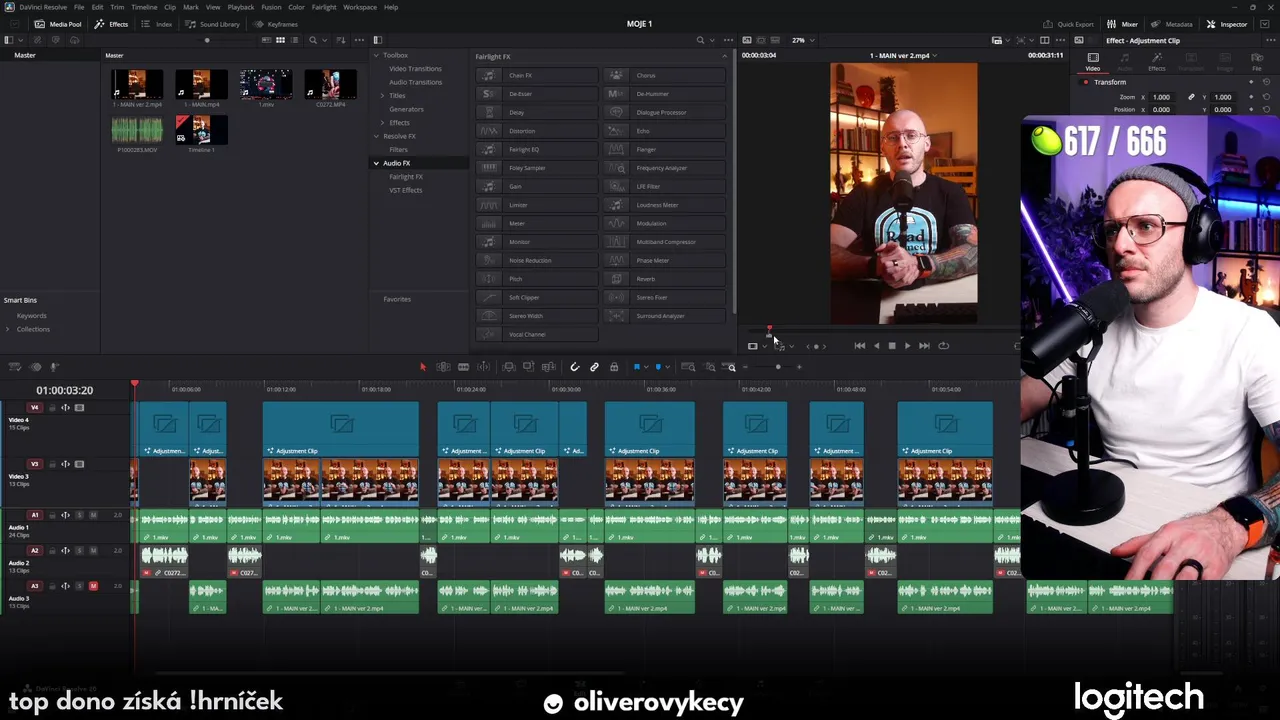Toggle the Inspector panel
This screenshot has height=720, width=1280.
[1226, 24]
